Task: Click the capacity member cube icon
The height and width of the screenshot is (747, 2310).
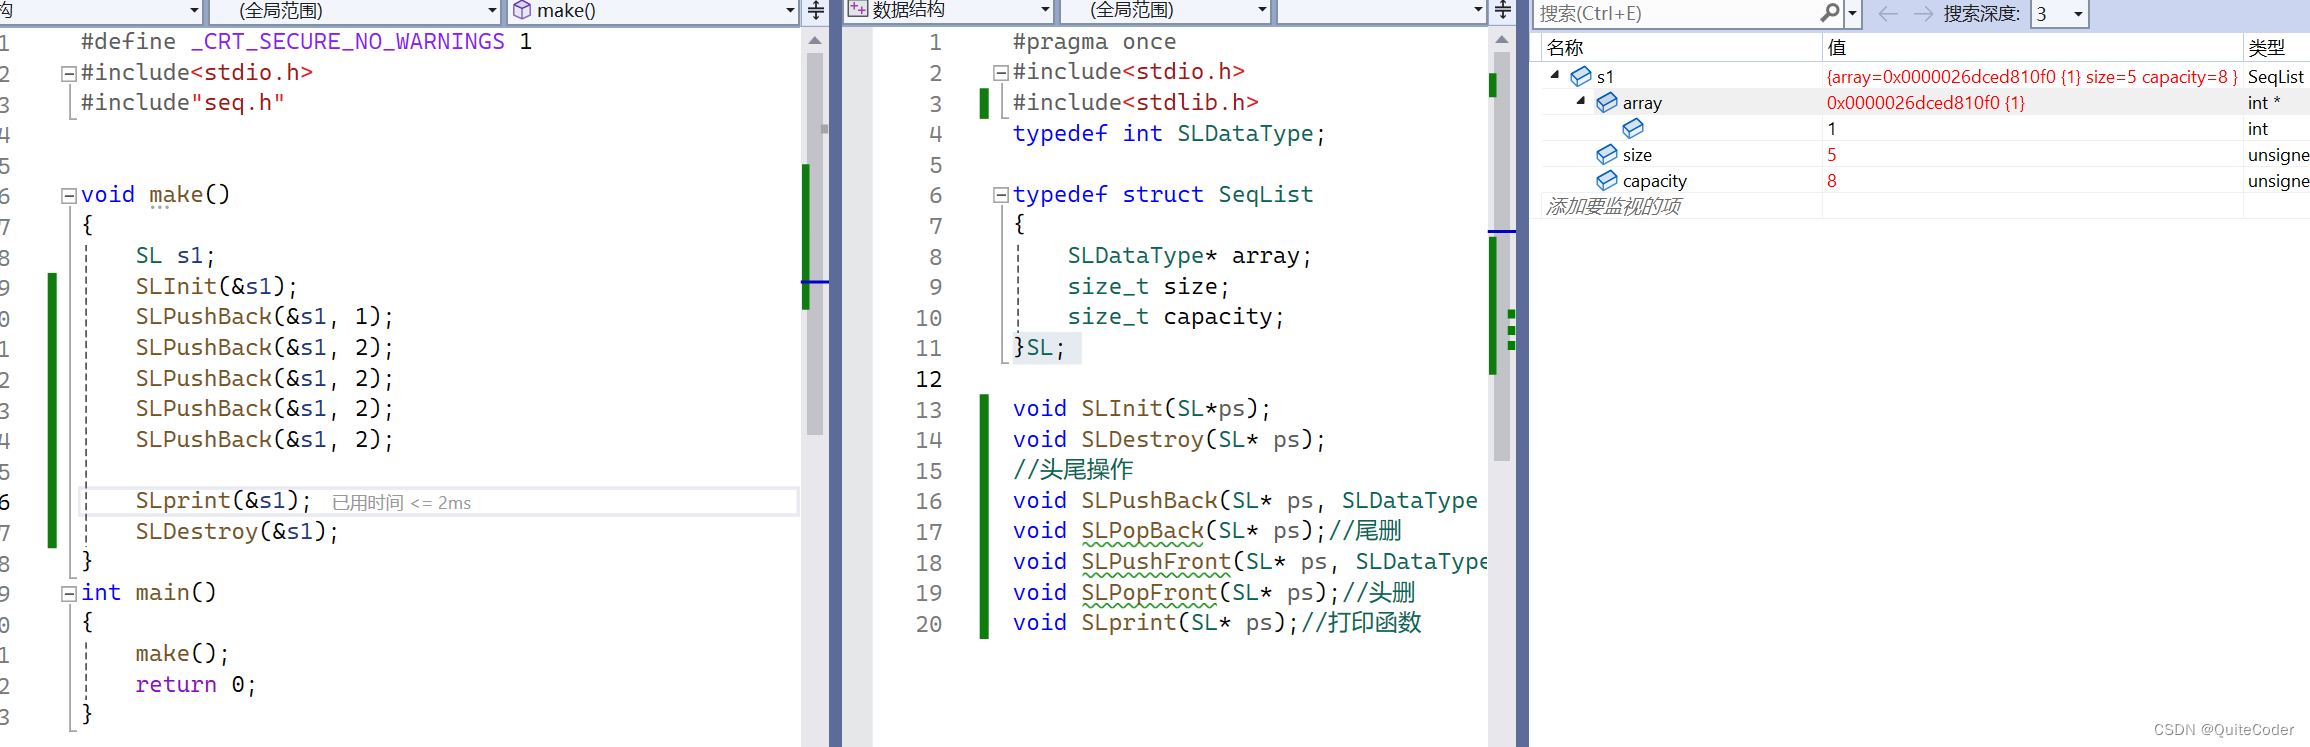Action: coord(1607,181)
